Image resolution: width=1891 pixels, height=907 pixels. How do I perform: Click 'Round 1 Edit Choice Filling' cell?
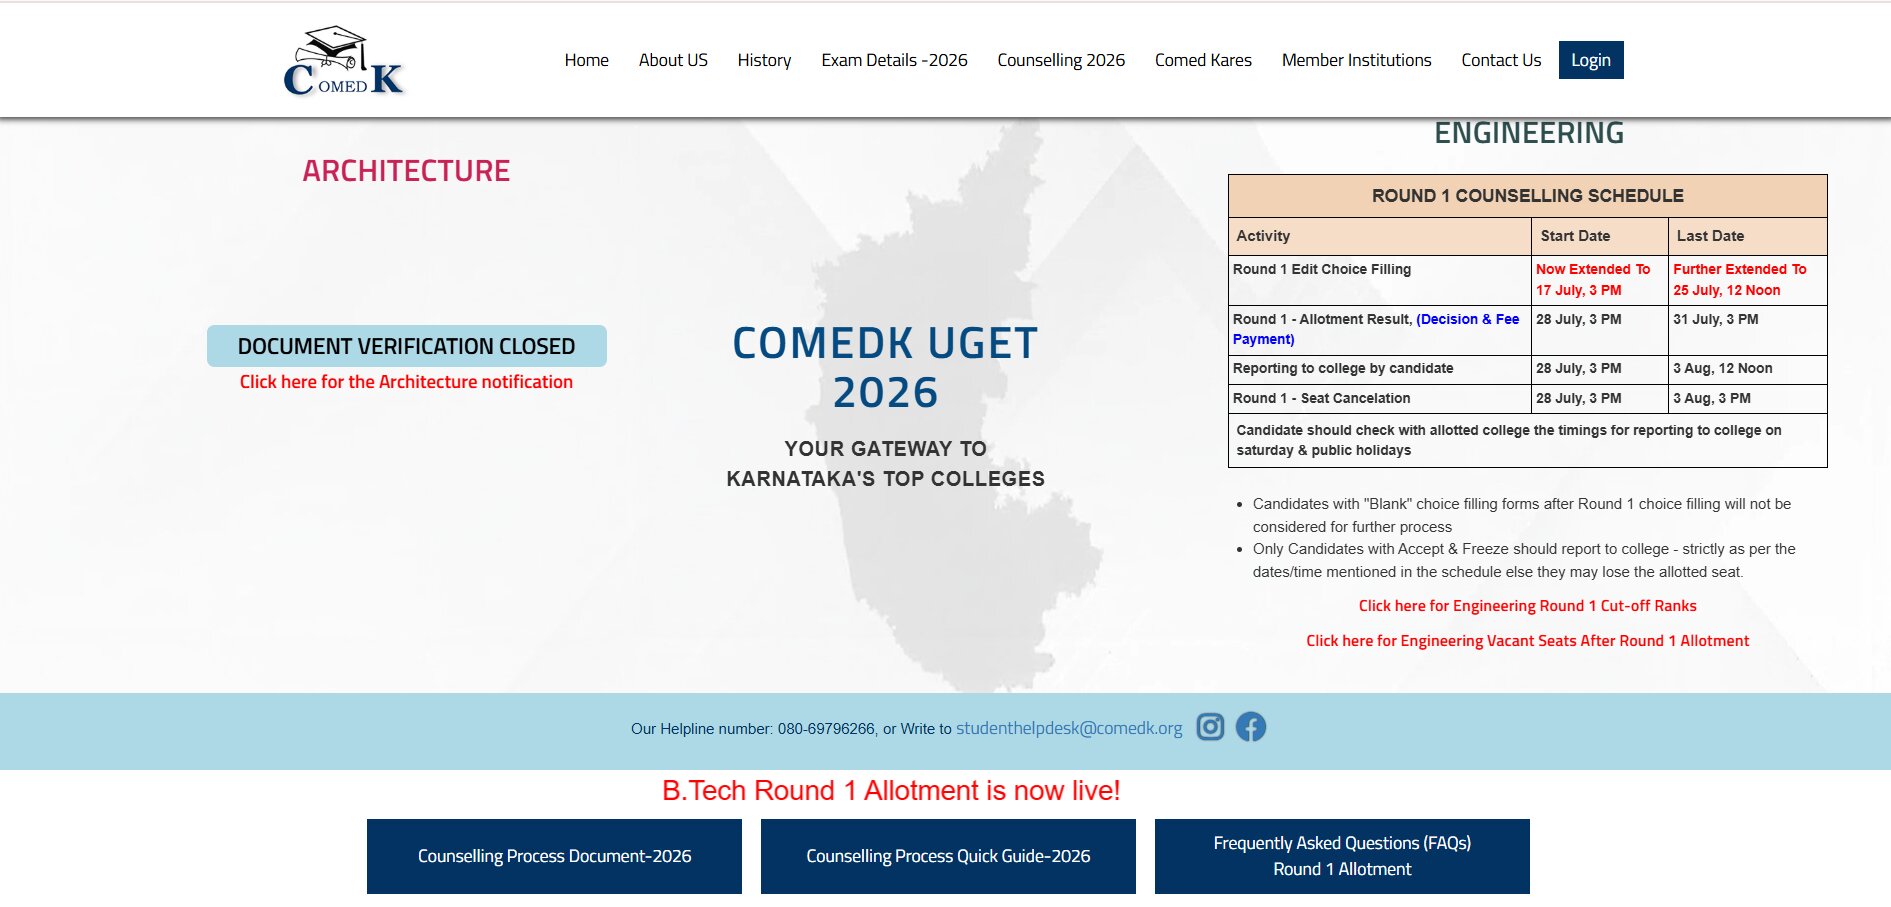click(x=1380, y=280)
